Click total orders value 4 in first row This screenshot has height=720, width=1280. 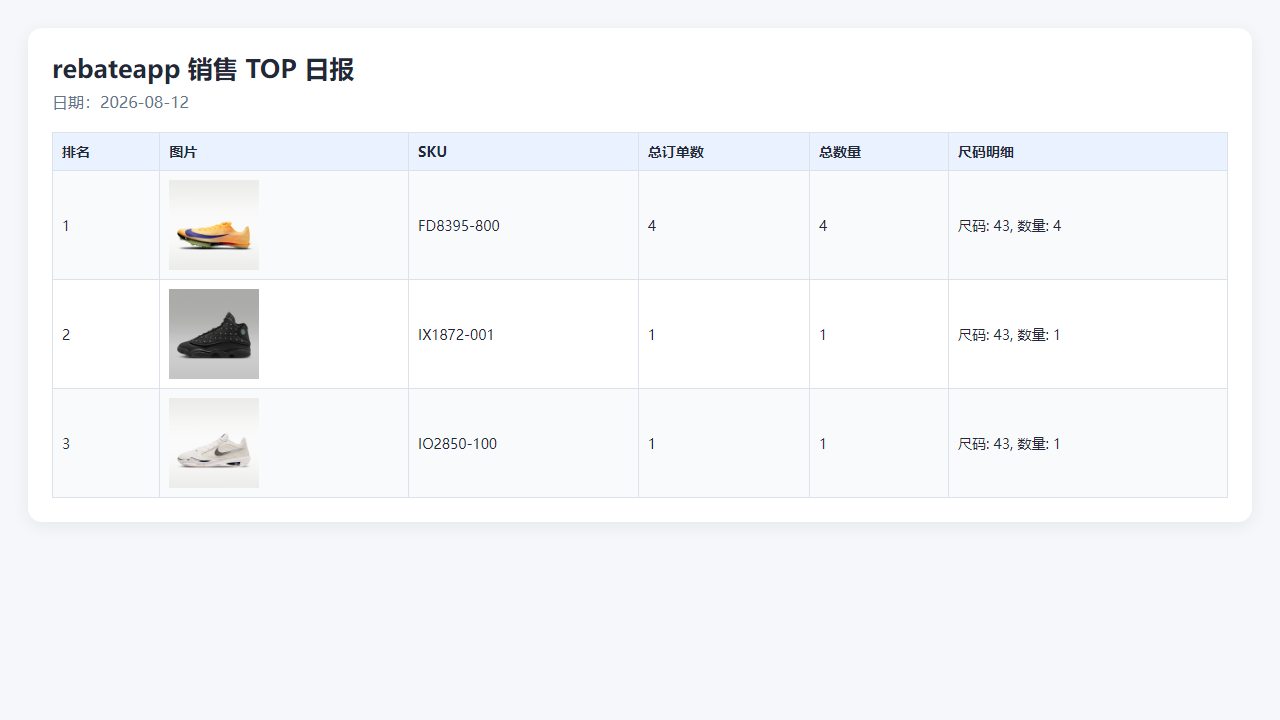[652, 226]
